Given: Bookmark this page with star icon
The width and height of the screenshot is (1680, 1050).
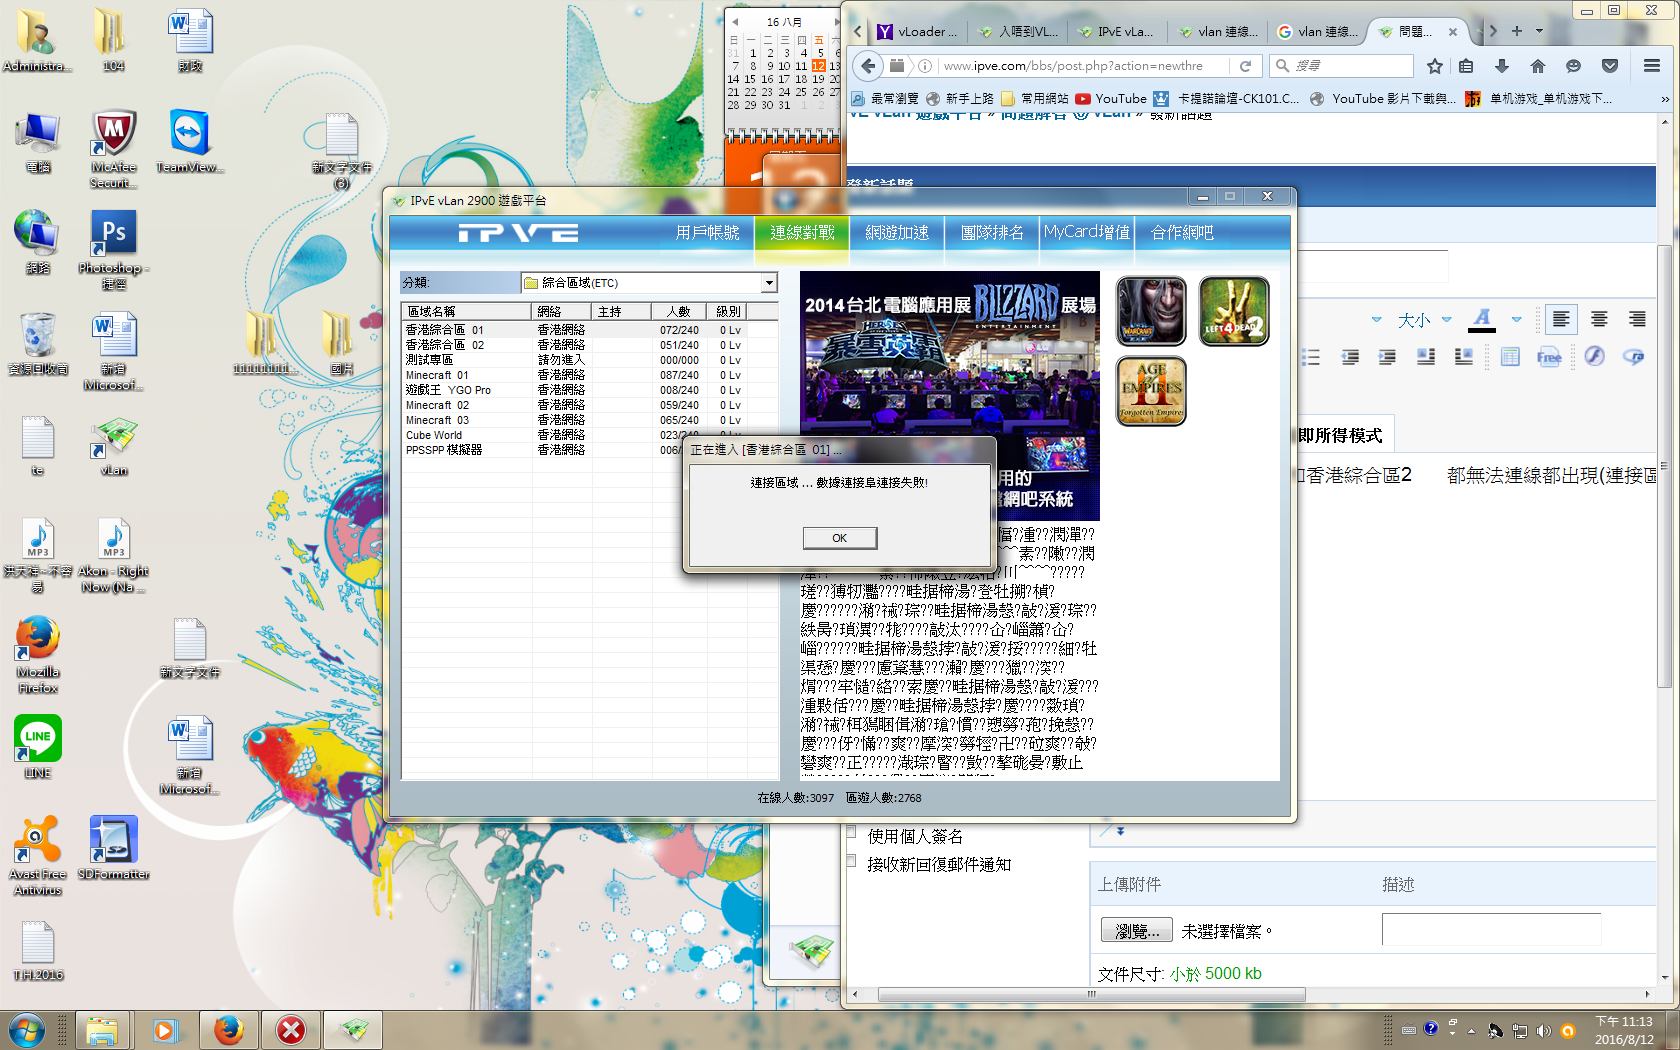Looking at the screenshot, I should point(1435,66).
